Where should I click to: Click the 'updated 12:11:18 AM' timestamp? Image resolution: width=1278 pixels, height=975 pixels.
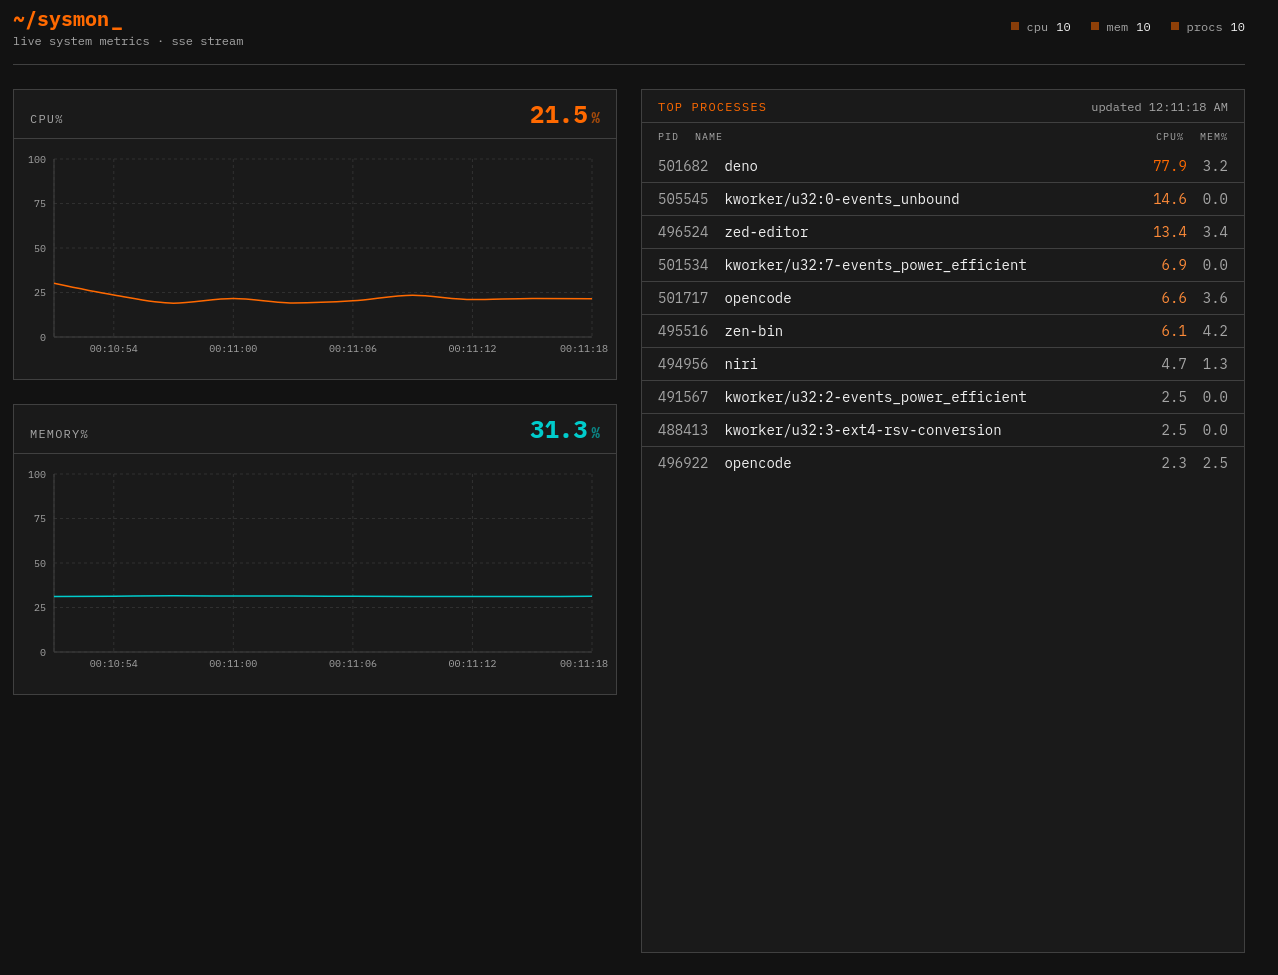pos(1159,108)
